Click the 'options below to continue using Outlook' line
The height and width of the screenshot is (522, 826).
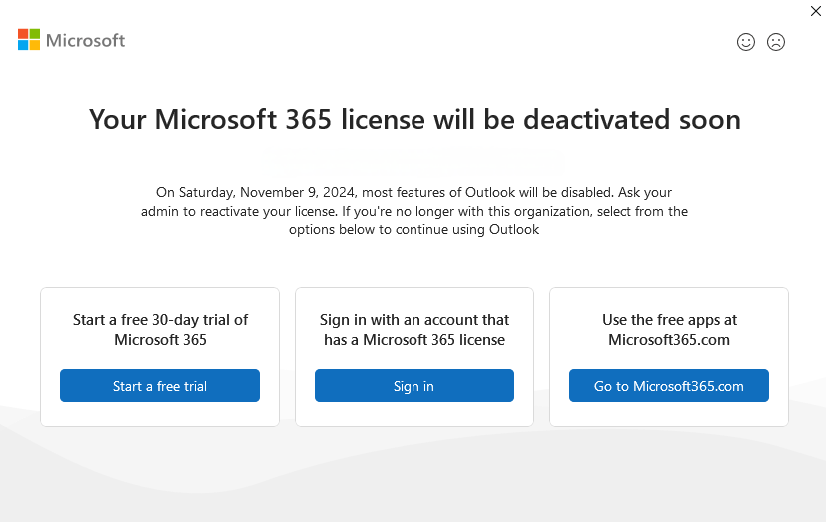tap(414, 230)
